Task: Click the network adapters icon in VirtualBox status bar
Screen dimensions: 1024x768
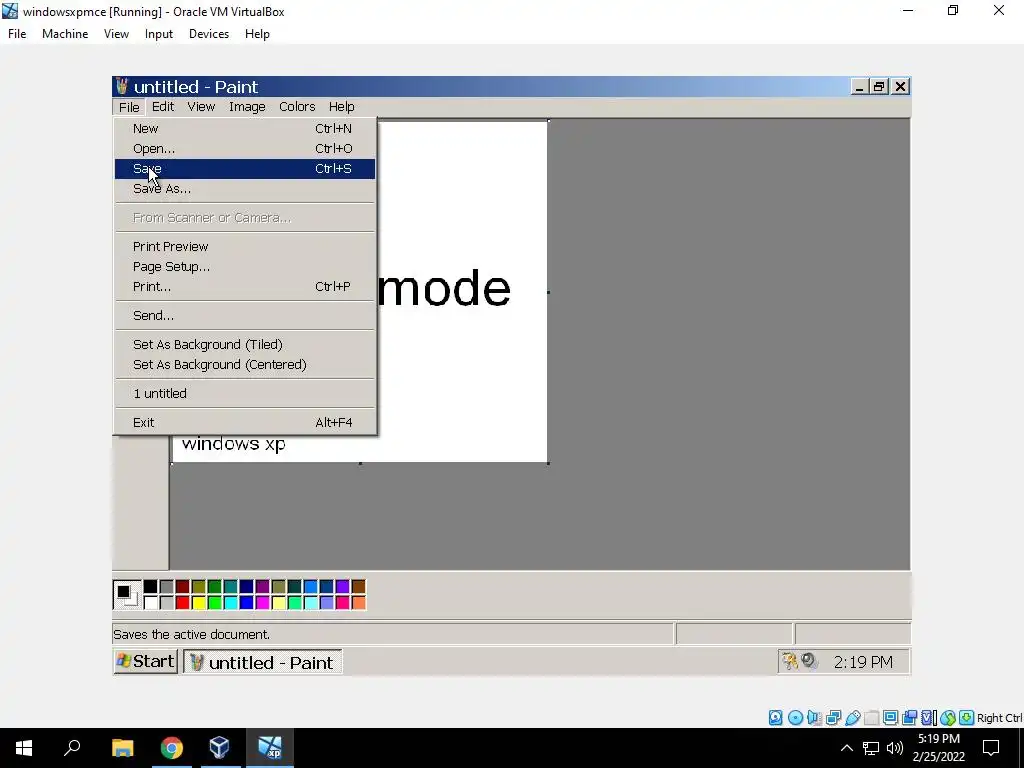Action: (x=833, y=718)
